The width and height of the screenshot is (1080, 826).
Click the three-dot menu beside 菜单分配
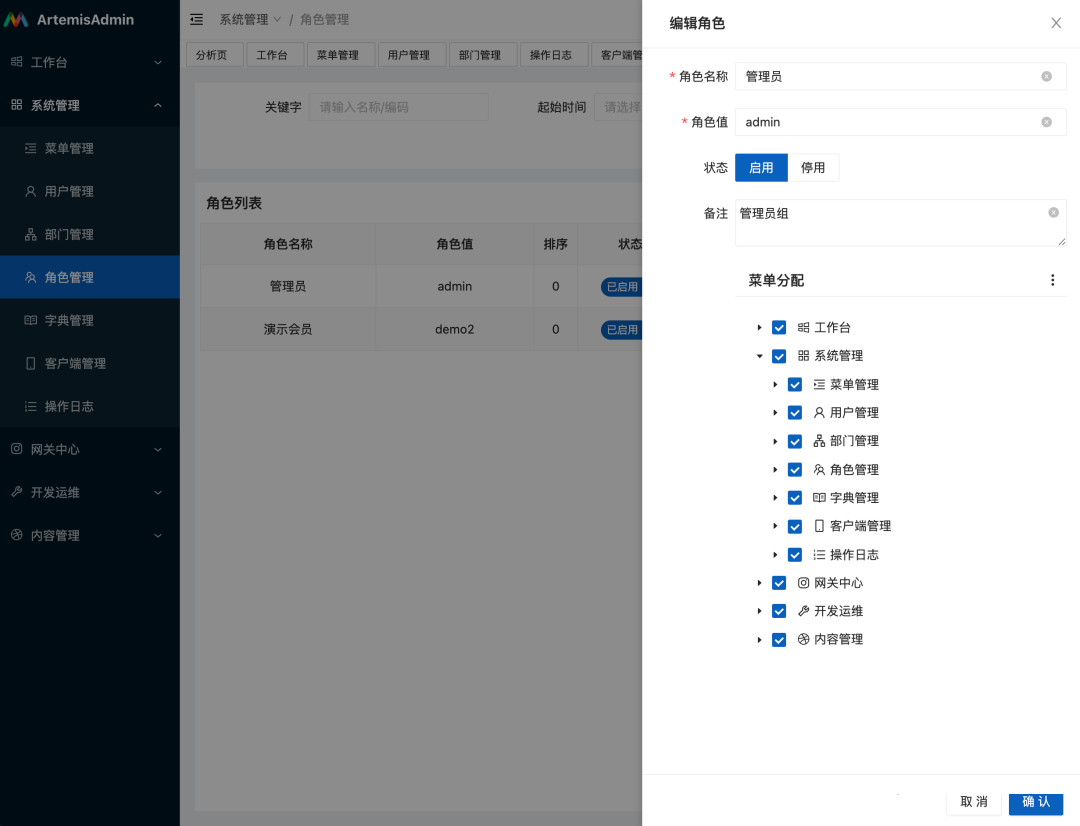pyautogui.click(x=1052, y=281)
